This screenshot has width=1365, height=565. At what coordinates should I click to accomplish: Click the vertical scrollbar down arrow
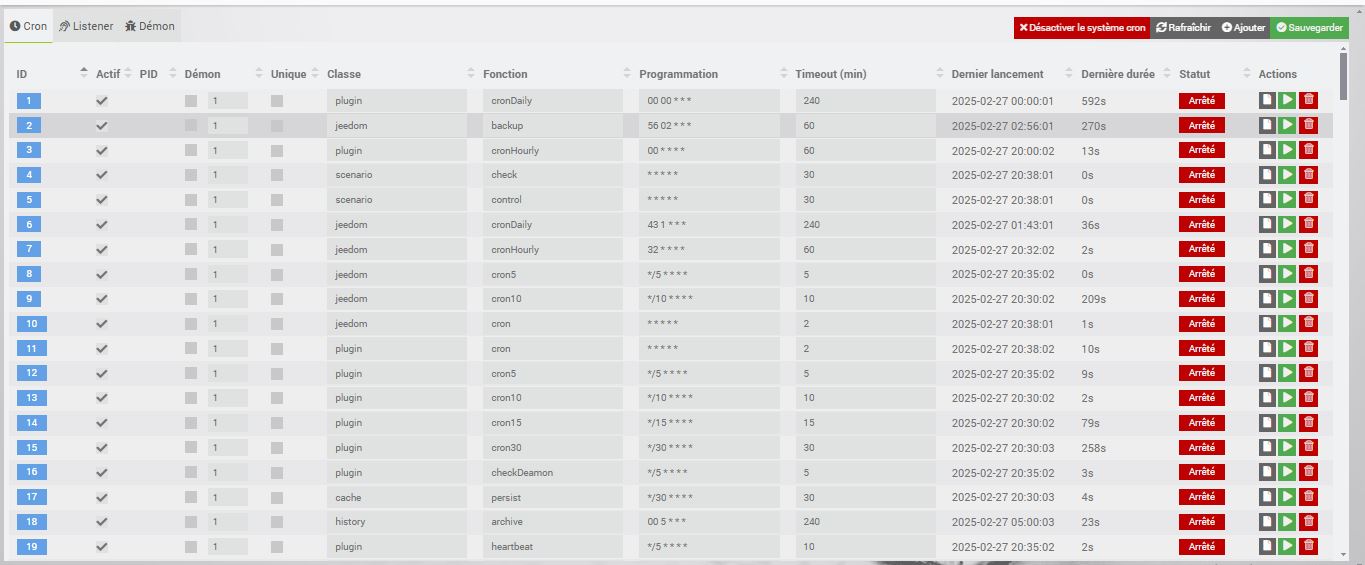[x=1342, y=552]
